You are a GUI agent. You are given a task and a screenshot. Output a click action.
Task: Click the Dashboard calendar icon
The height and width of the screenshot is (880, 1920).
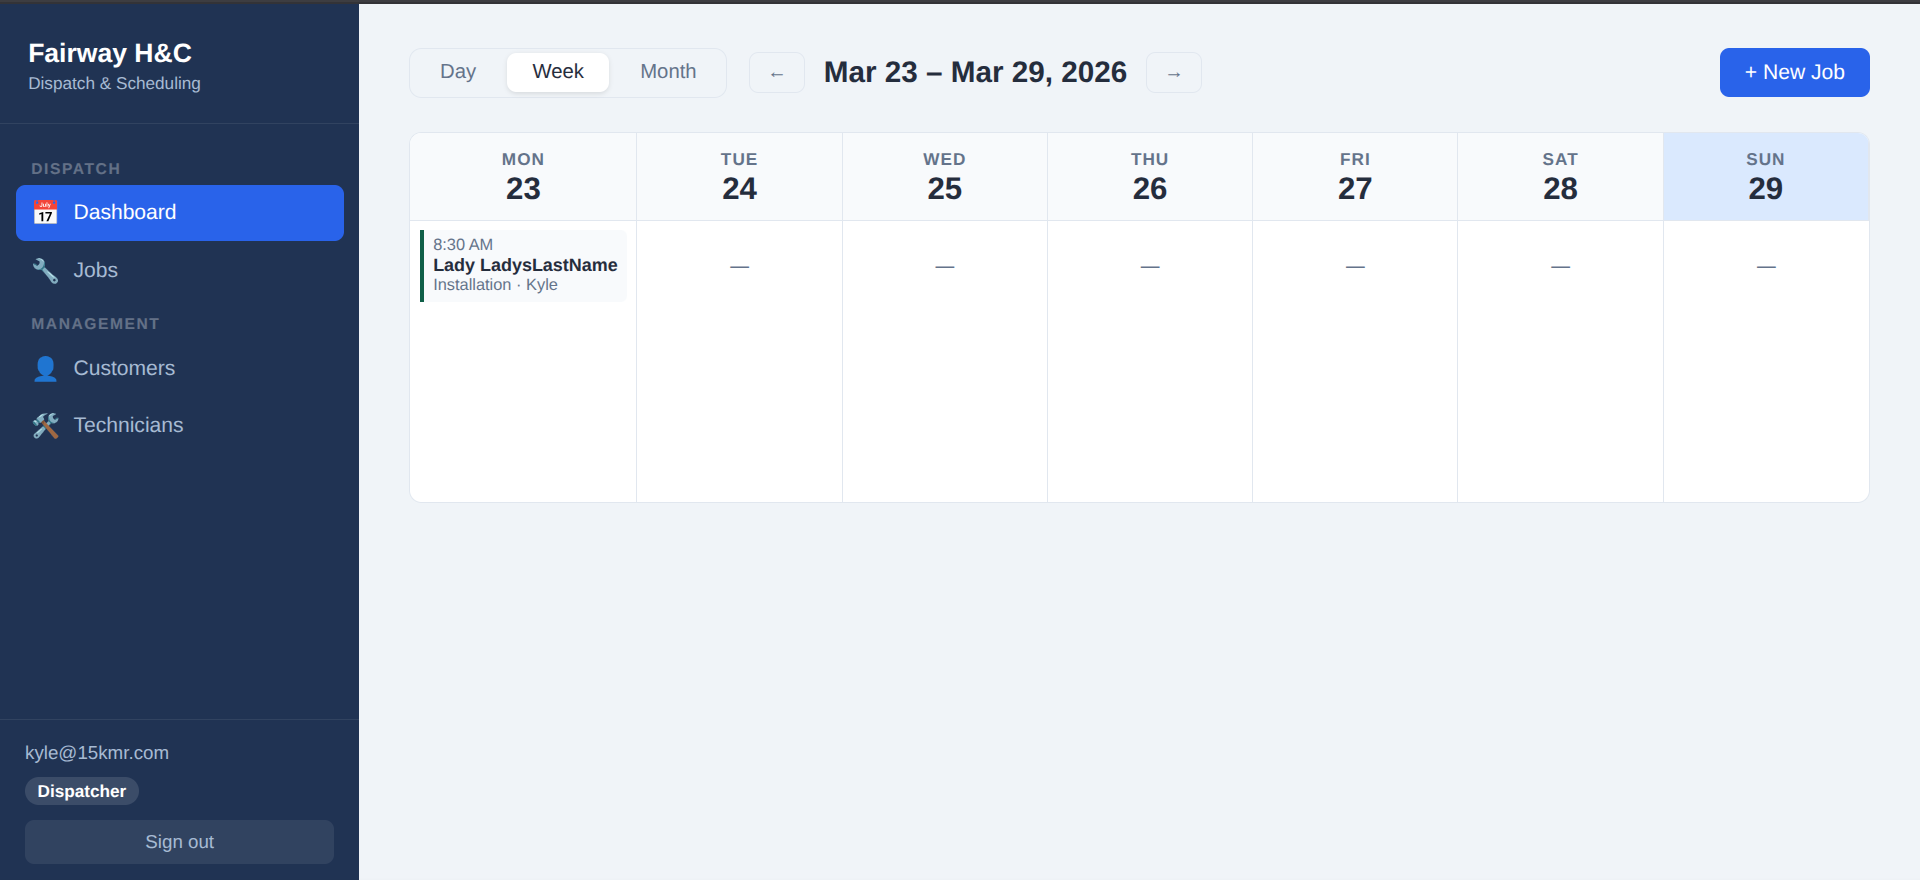point(46,212)
